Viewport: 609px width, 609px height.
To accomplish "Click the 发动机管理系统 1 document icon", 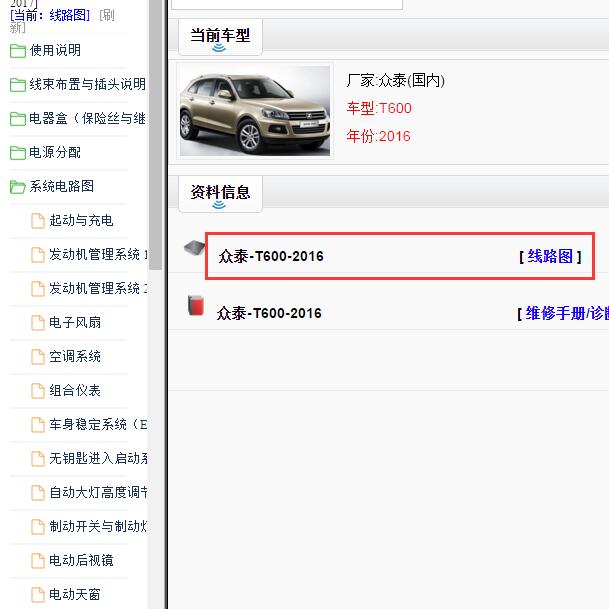I will click(x=38, y=255).
